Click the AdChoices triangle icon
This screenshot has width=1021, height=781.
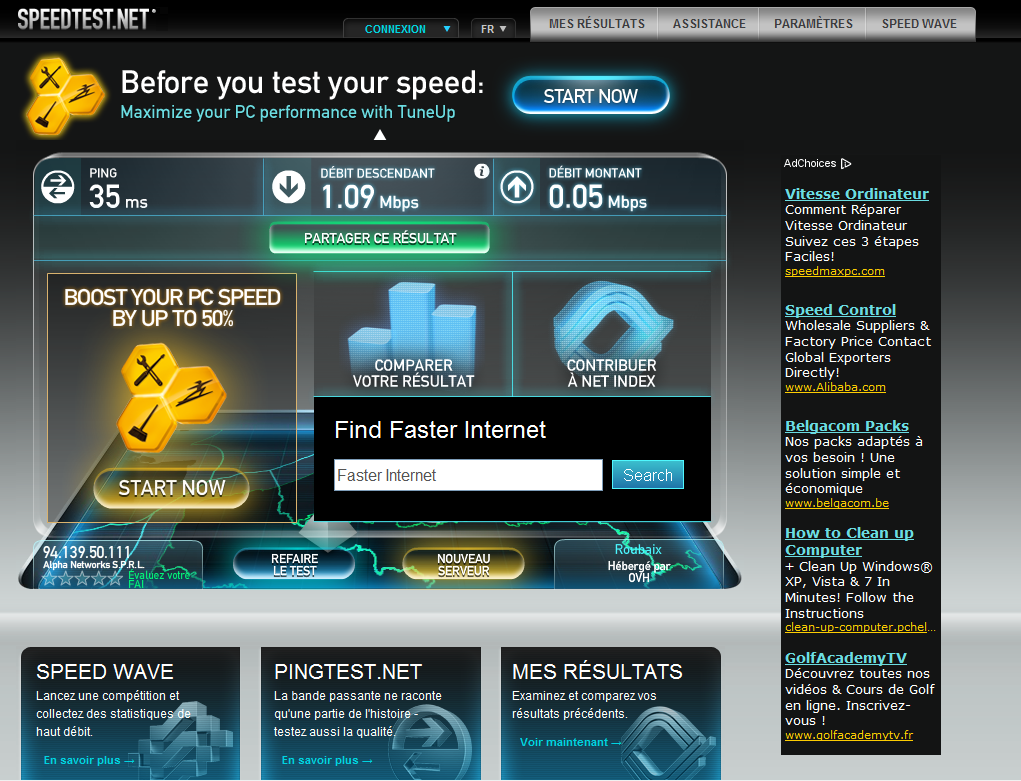[846, 163]
